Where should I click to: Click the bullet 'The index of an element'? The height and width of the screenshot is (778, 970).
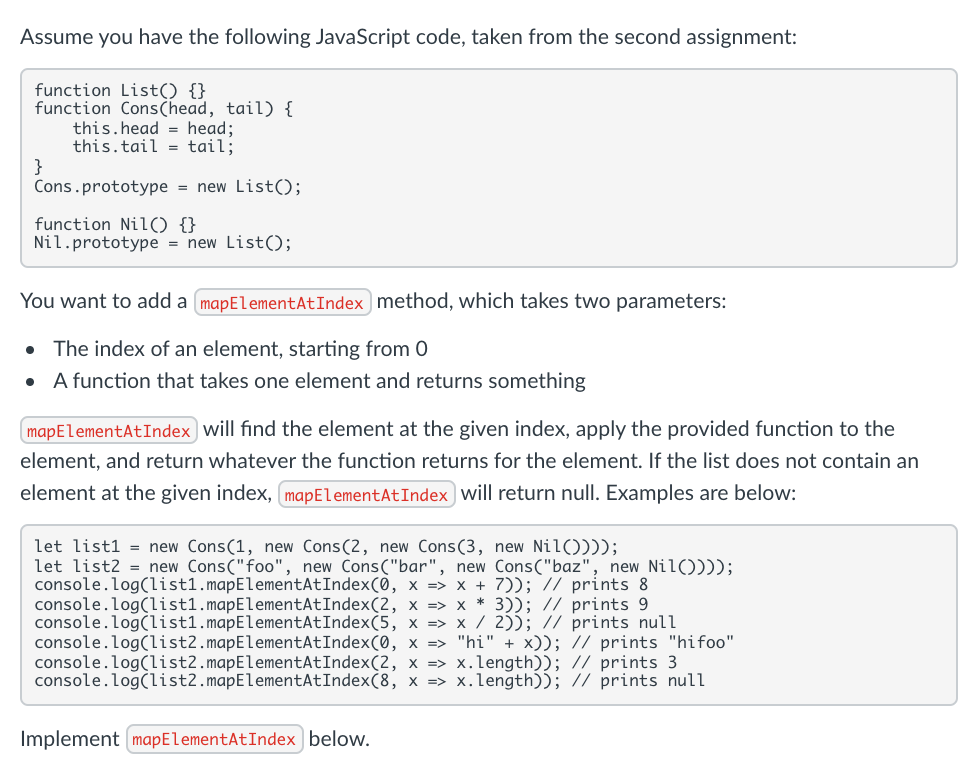(x=241, y=349)
